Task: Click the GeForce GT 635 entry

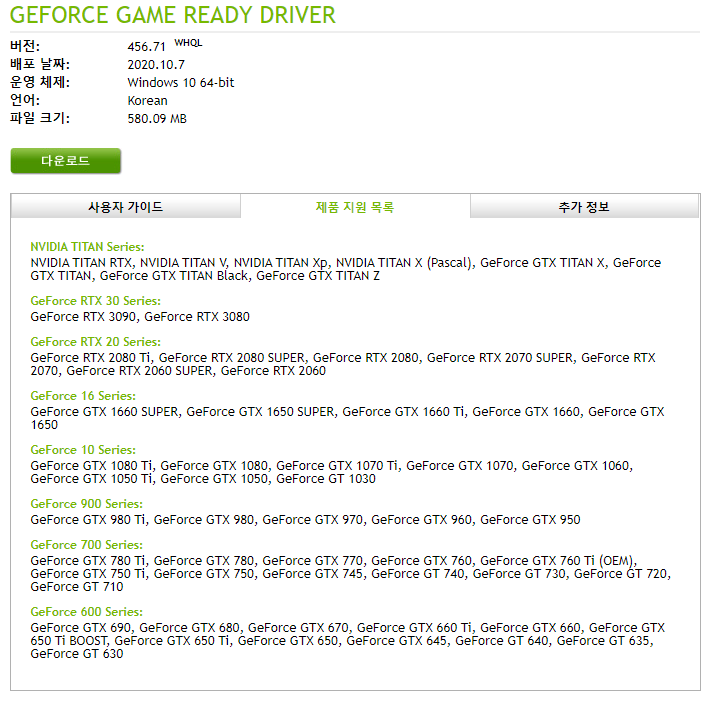Action: [603, 641]
